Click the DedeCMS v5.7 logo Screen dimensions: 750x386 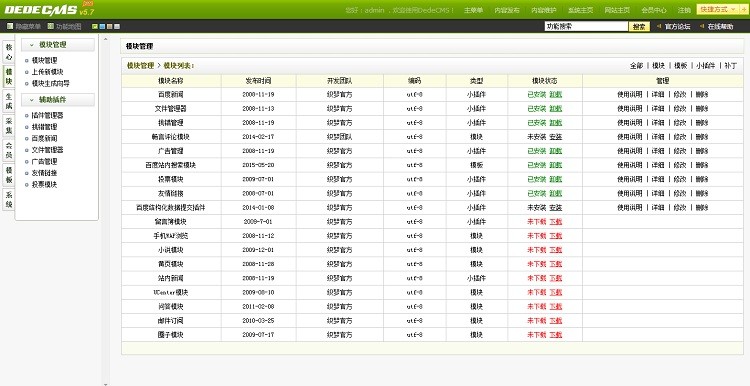pos(50,10)
